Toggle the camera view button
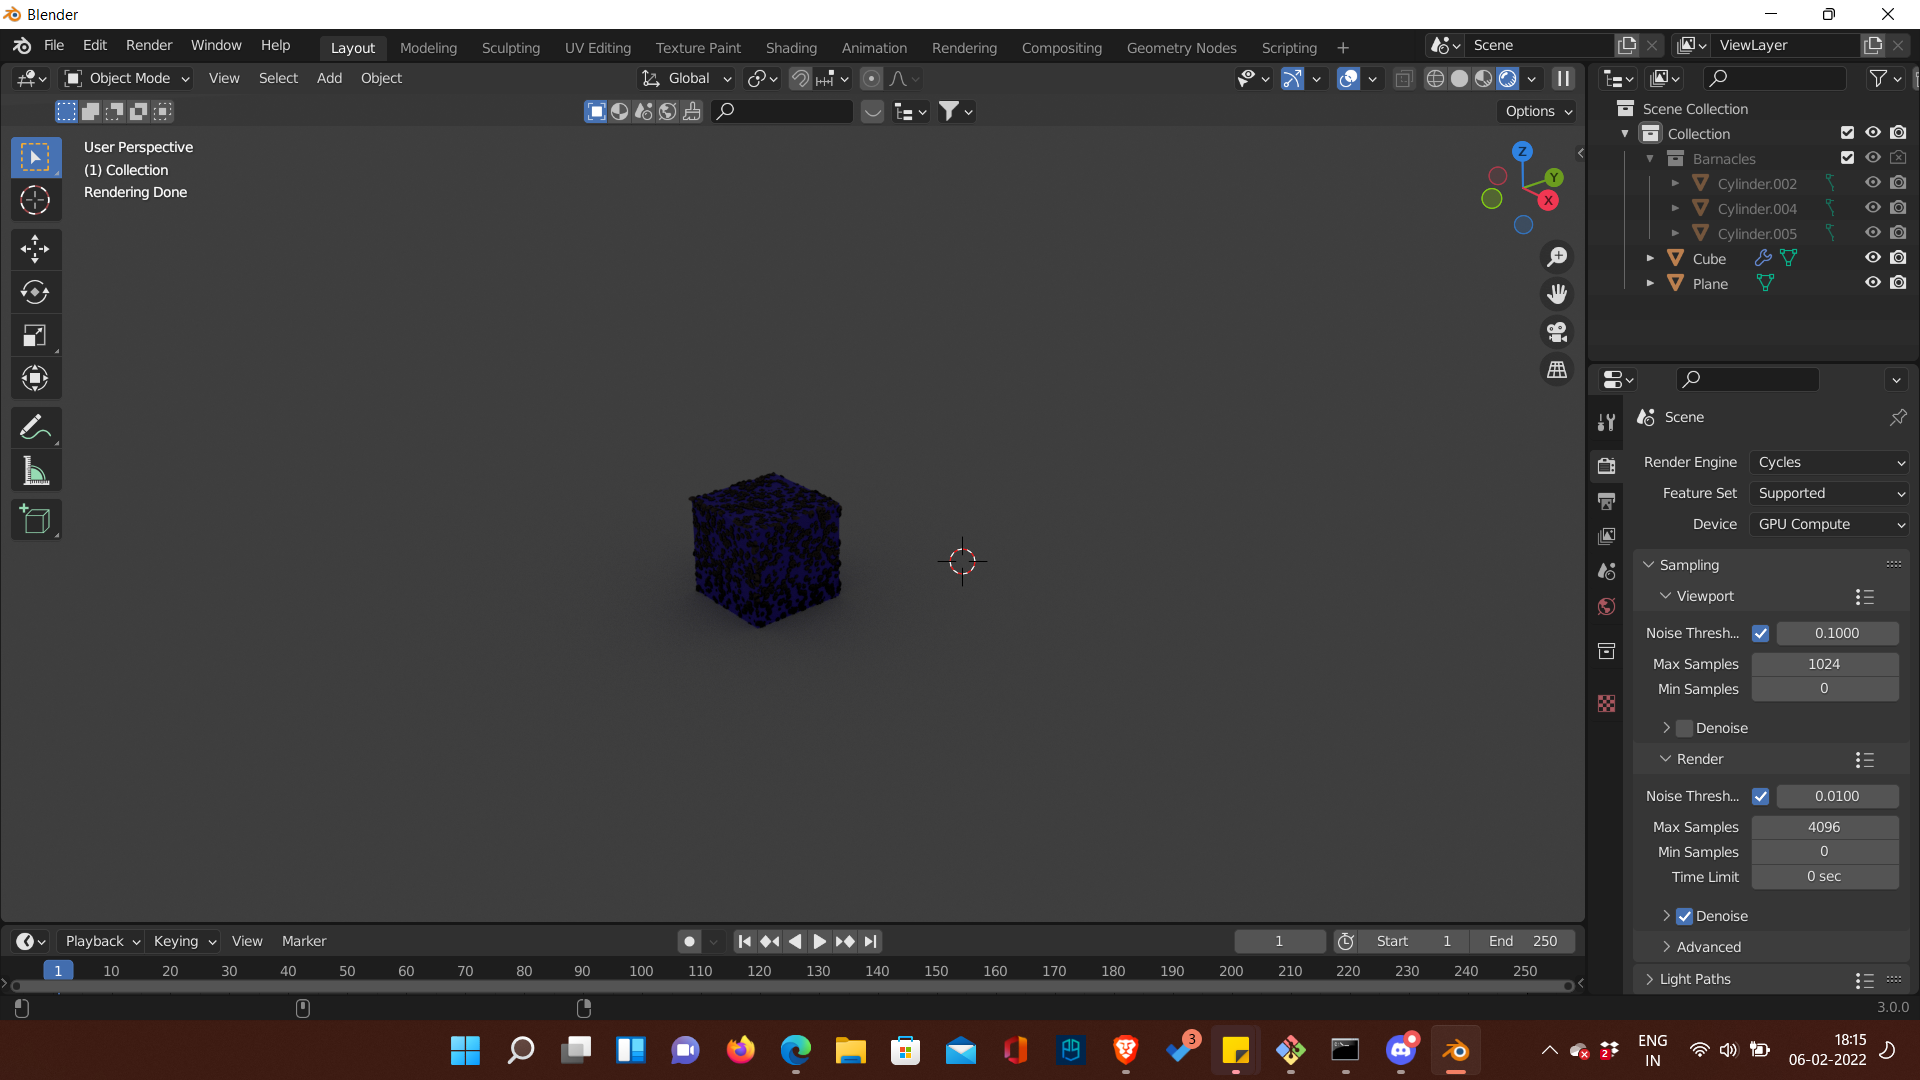The height and width of the screenshot is (1080, 1920). (1557, 332)
